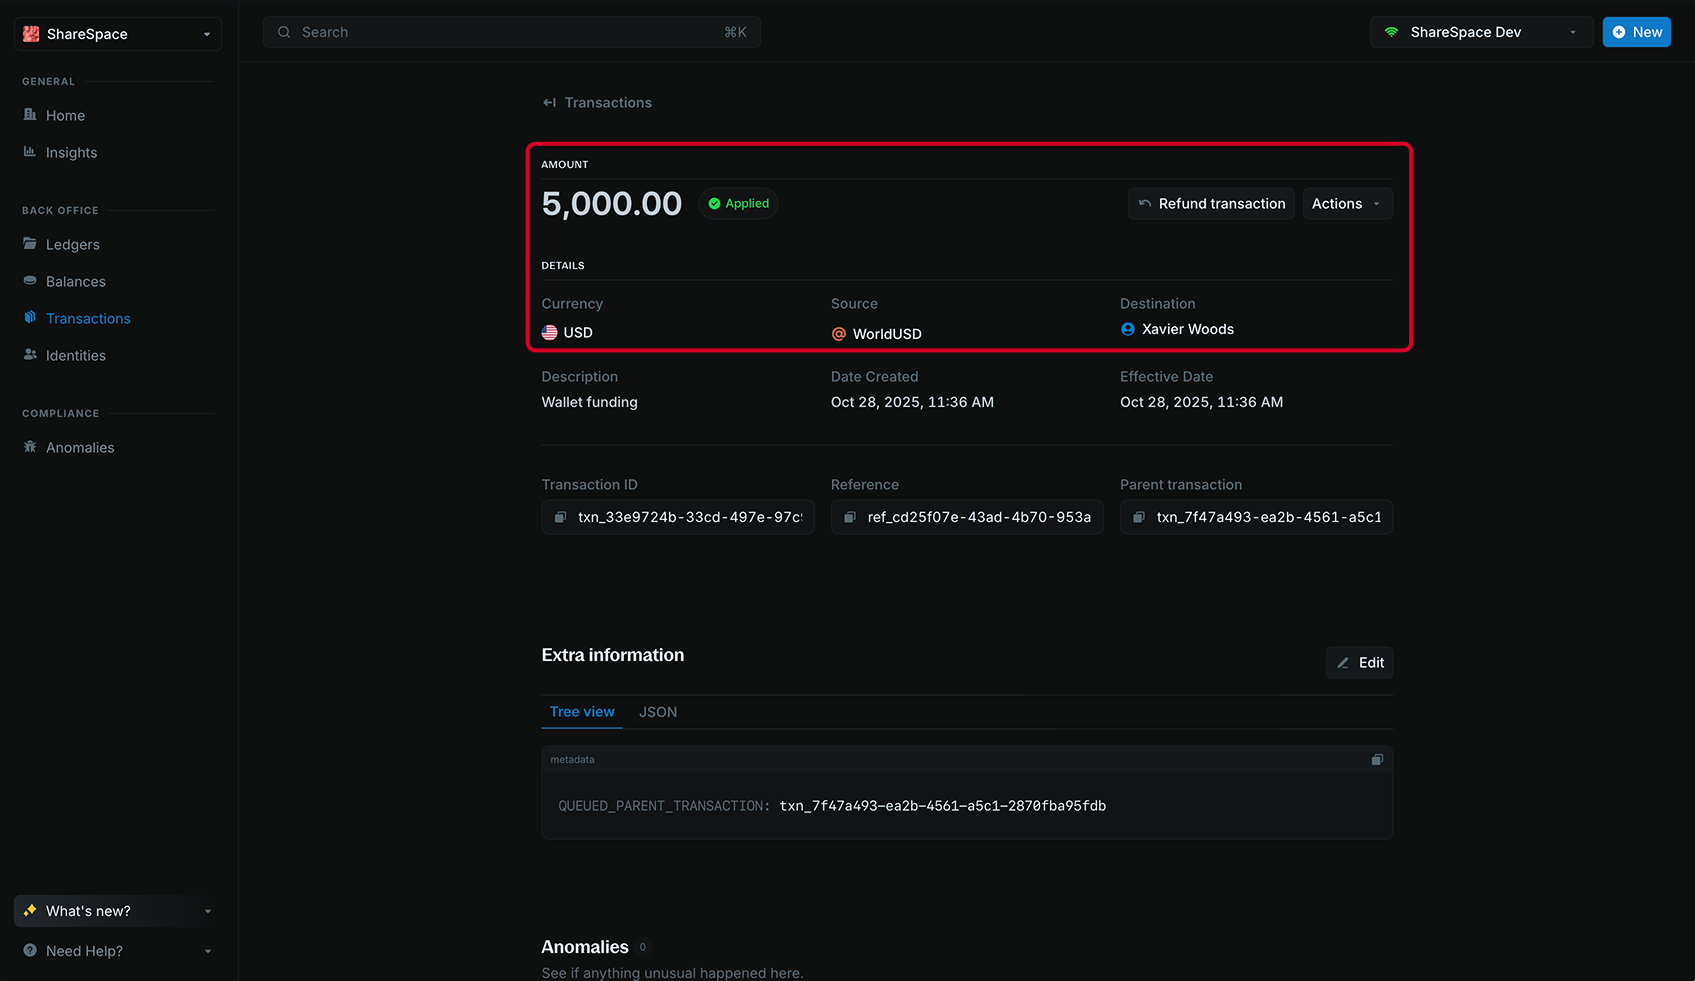Open Identities via its sidebar icon
1695x981 pixels.
tap(30, 355)
